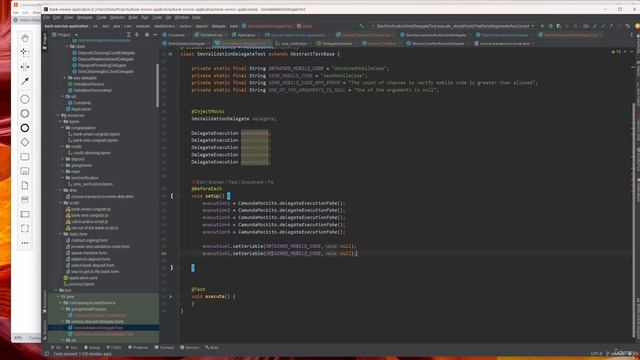Collapse the test folder in project tree
The image size is (640, 360).
(56, 290)
